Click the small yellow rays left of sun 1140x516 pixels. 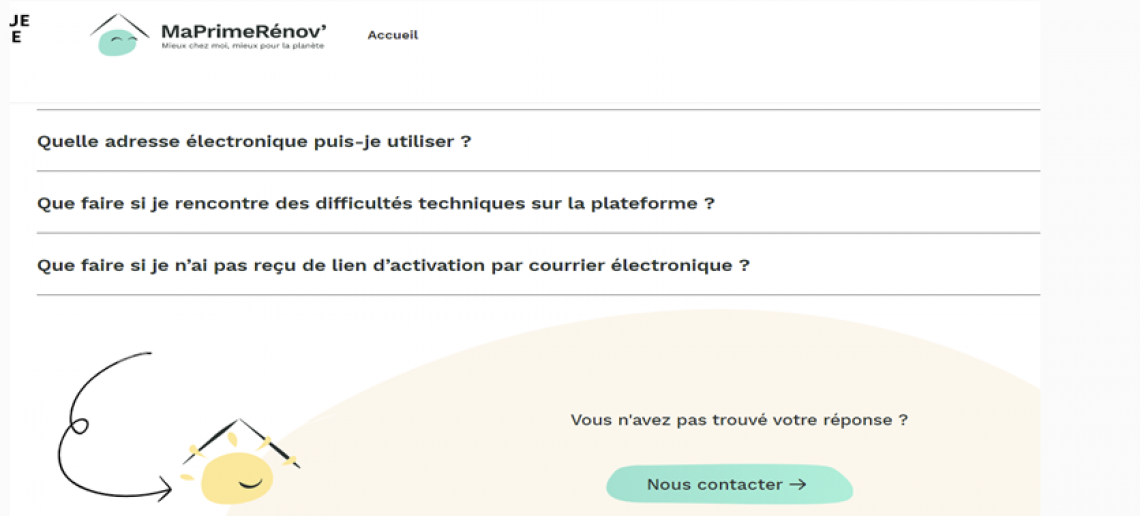coord(187,476)
